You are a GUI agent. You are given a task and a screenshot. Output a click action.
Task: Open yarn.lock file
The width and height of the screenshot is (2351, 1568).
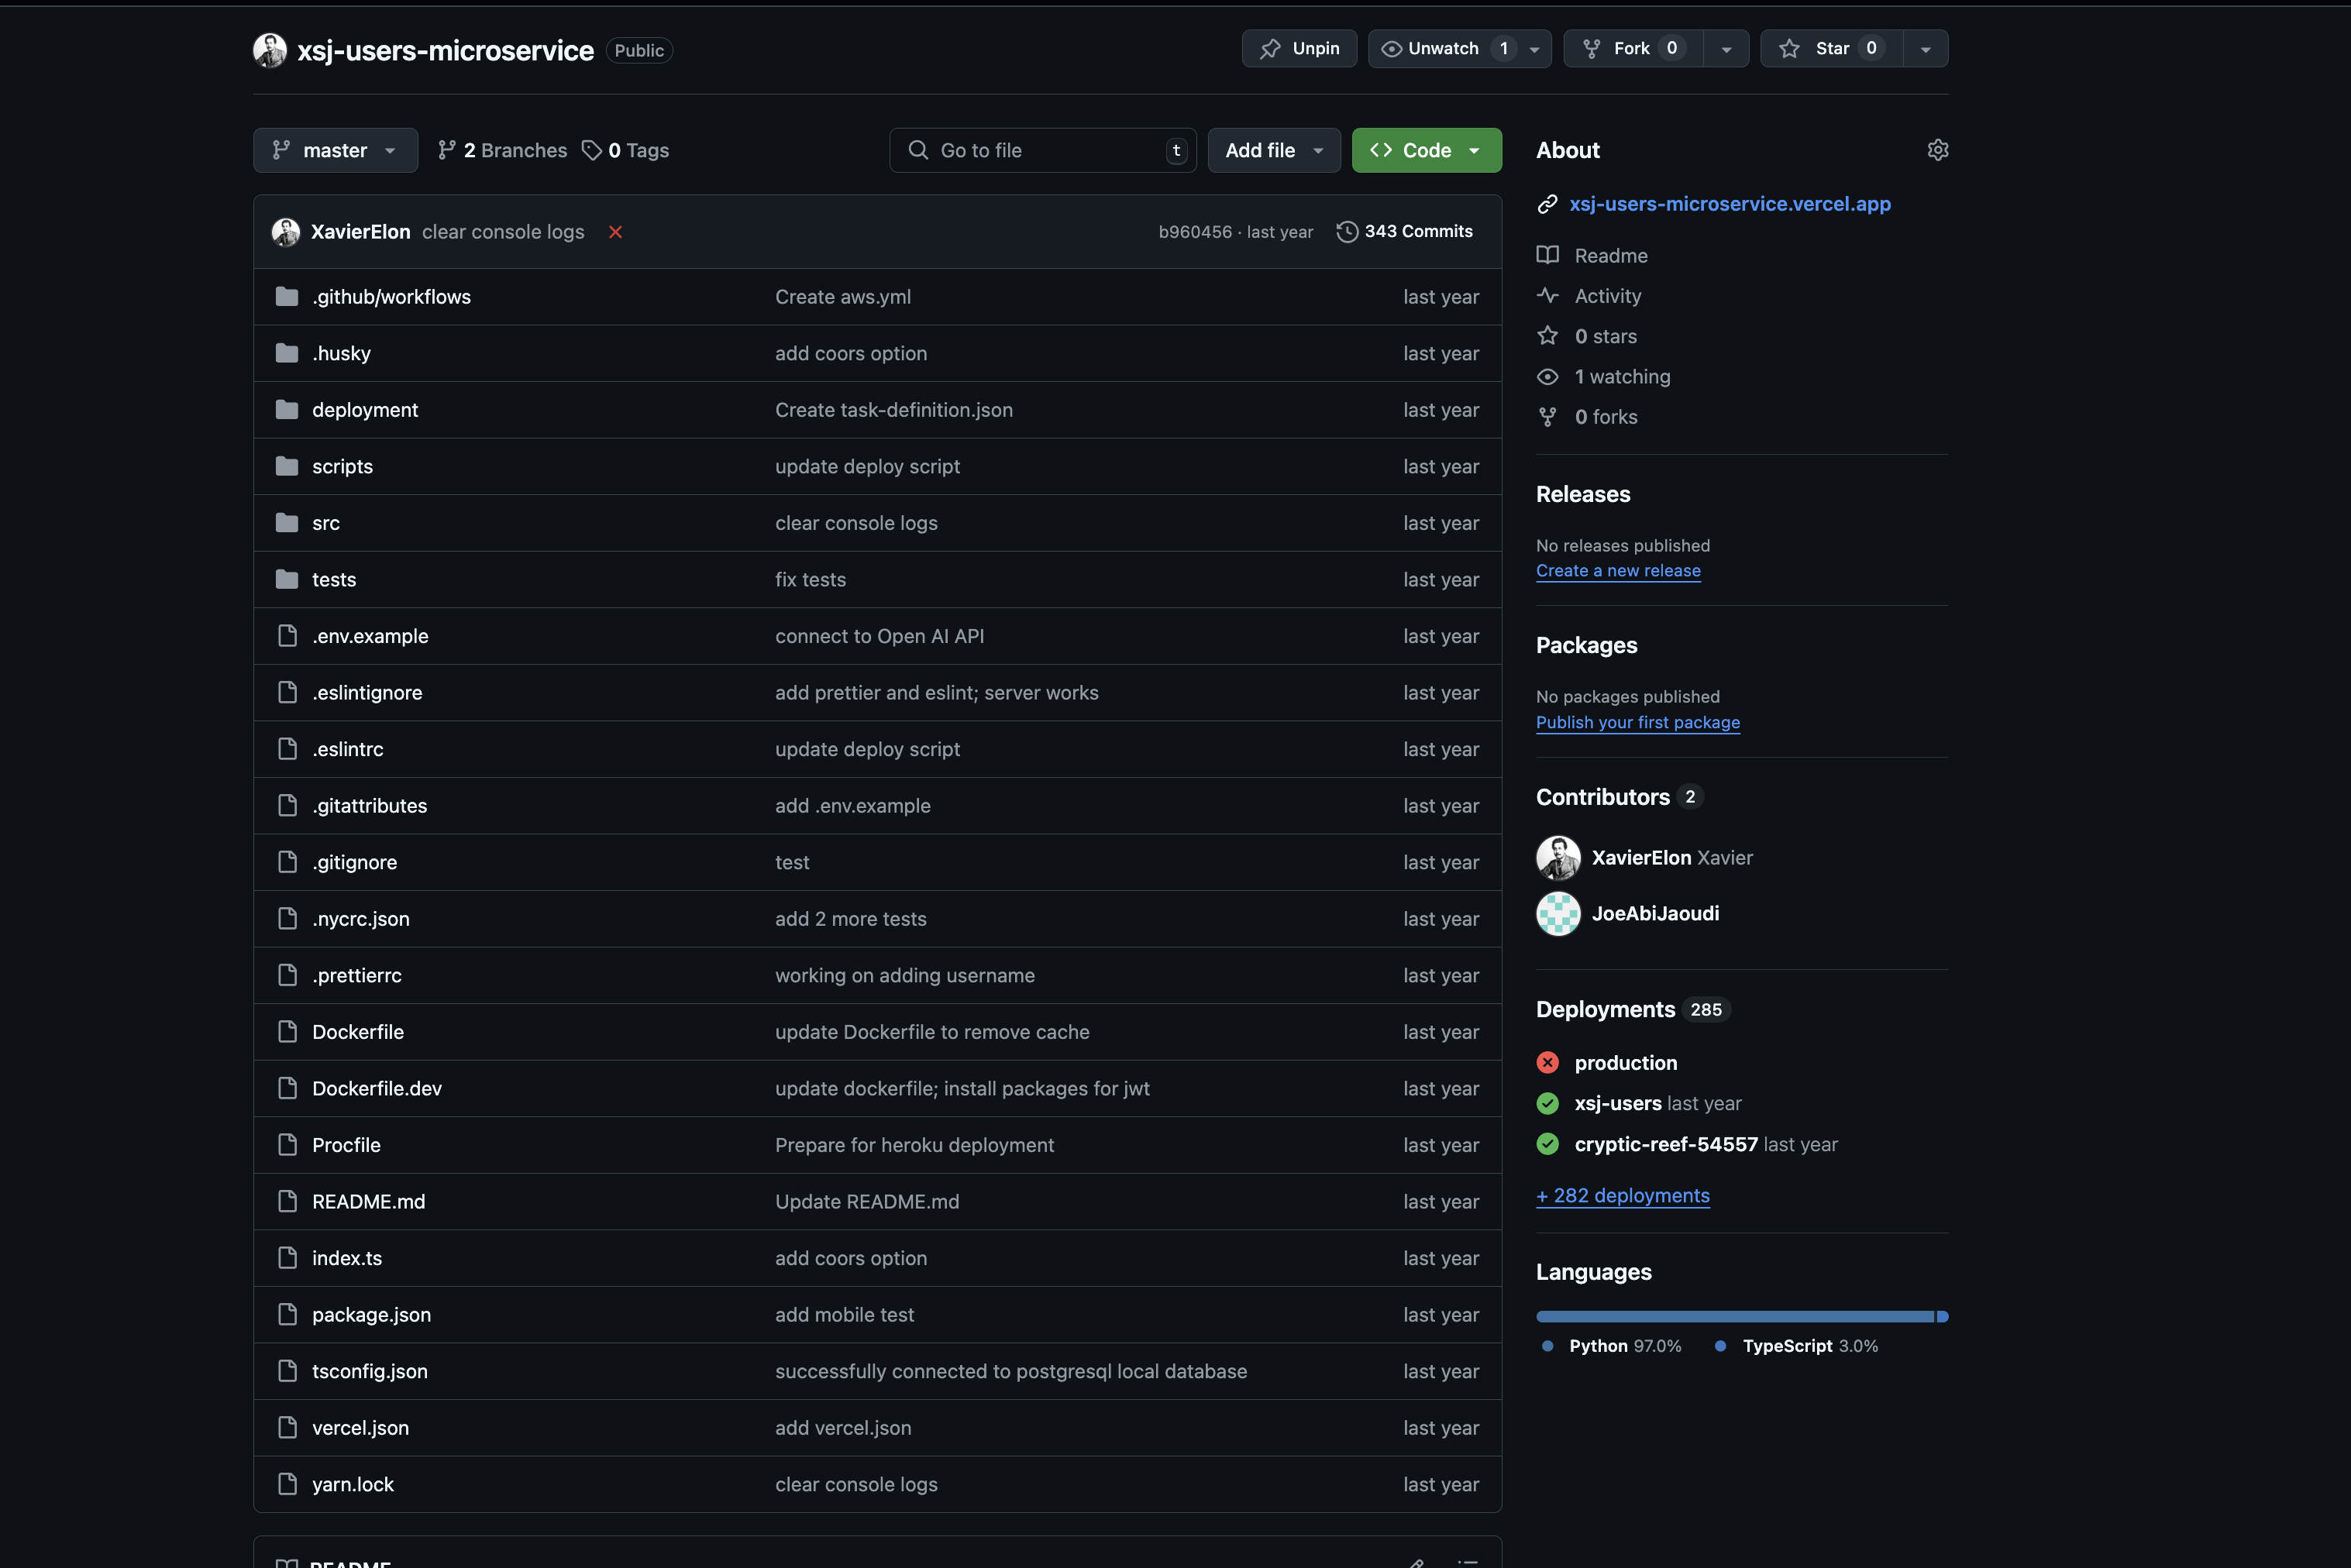tap(353, 1484)
